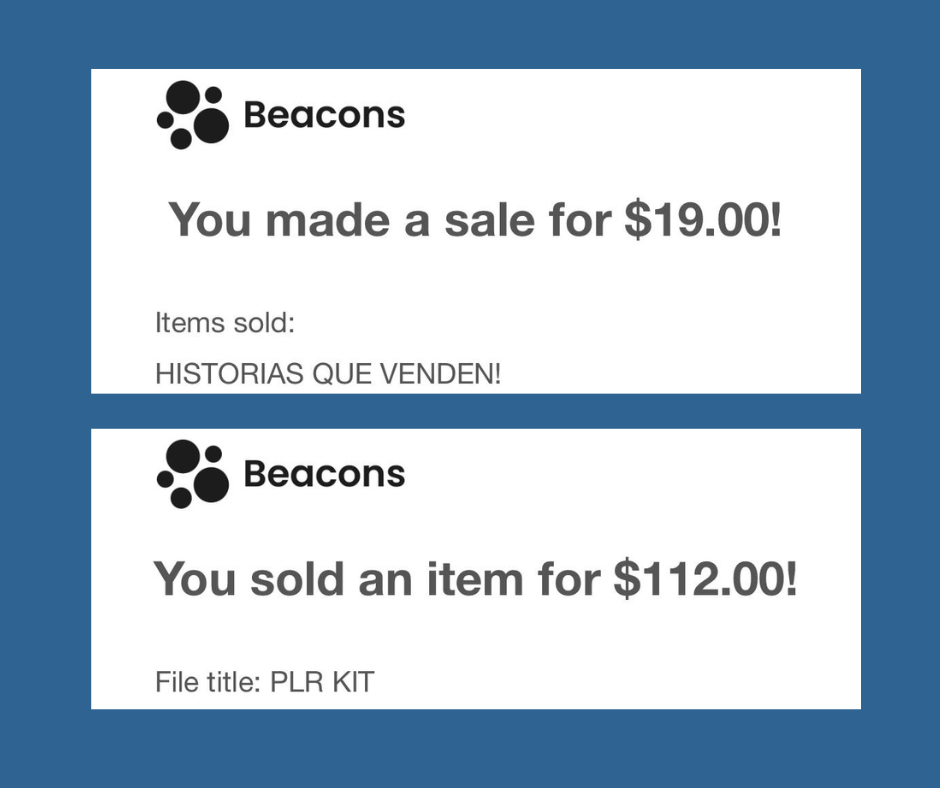Select the Beacons wordmark in the top card
The height and width of the screenshot is (788, 940).
pos(324,116)
